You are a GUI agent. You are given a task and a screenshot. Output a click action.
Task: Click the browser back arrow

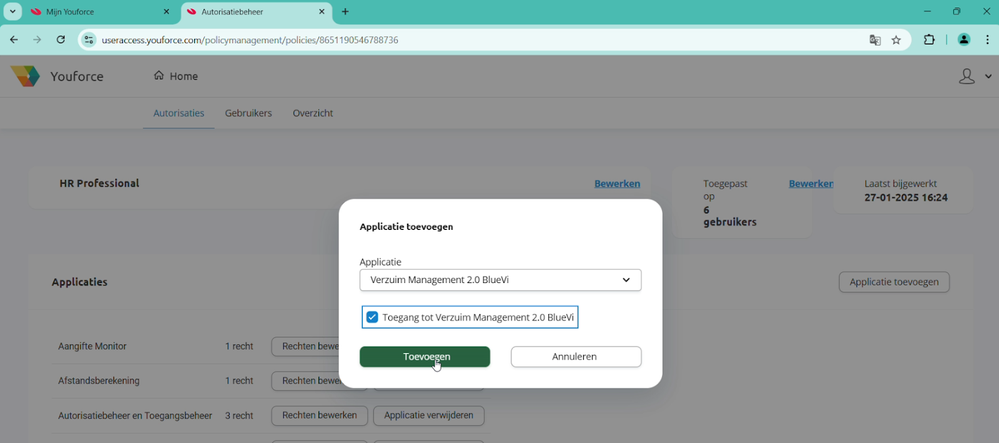coord(14,40)
